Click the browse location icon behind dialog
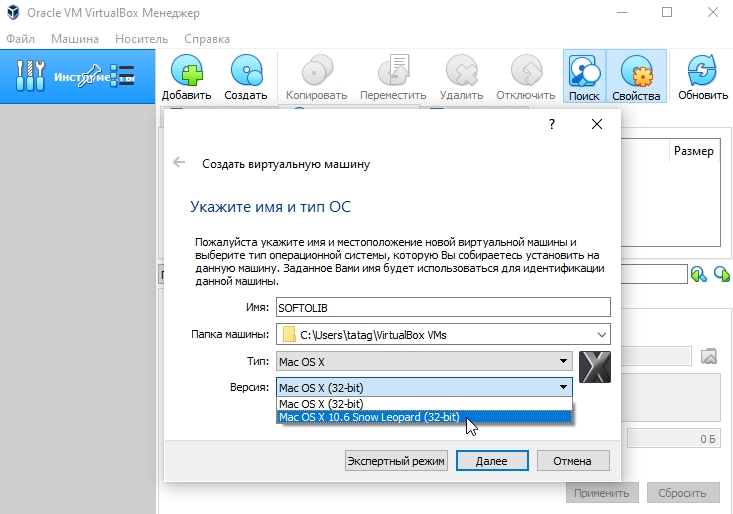 (709, 357)
